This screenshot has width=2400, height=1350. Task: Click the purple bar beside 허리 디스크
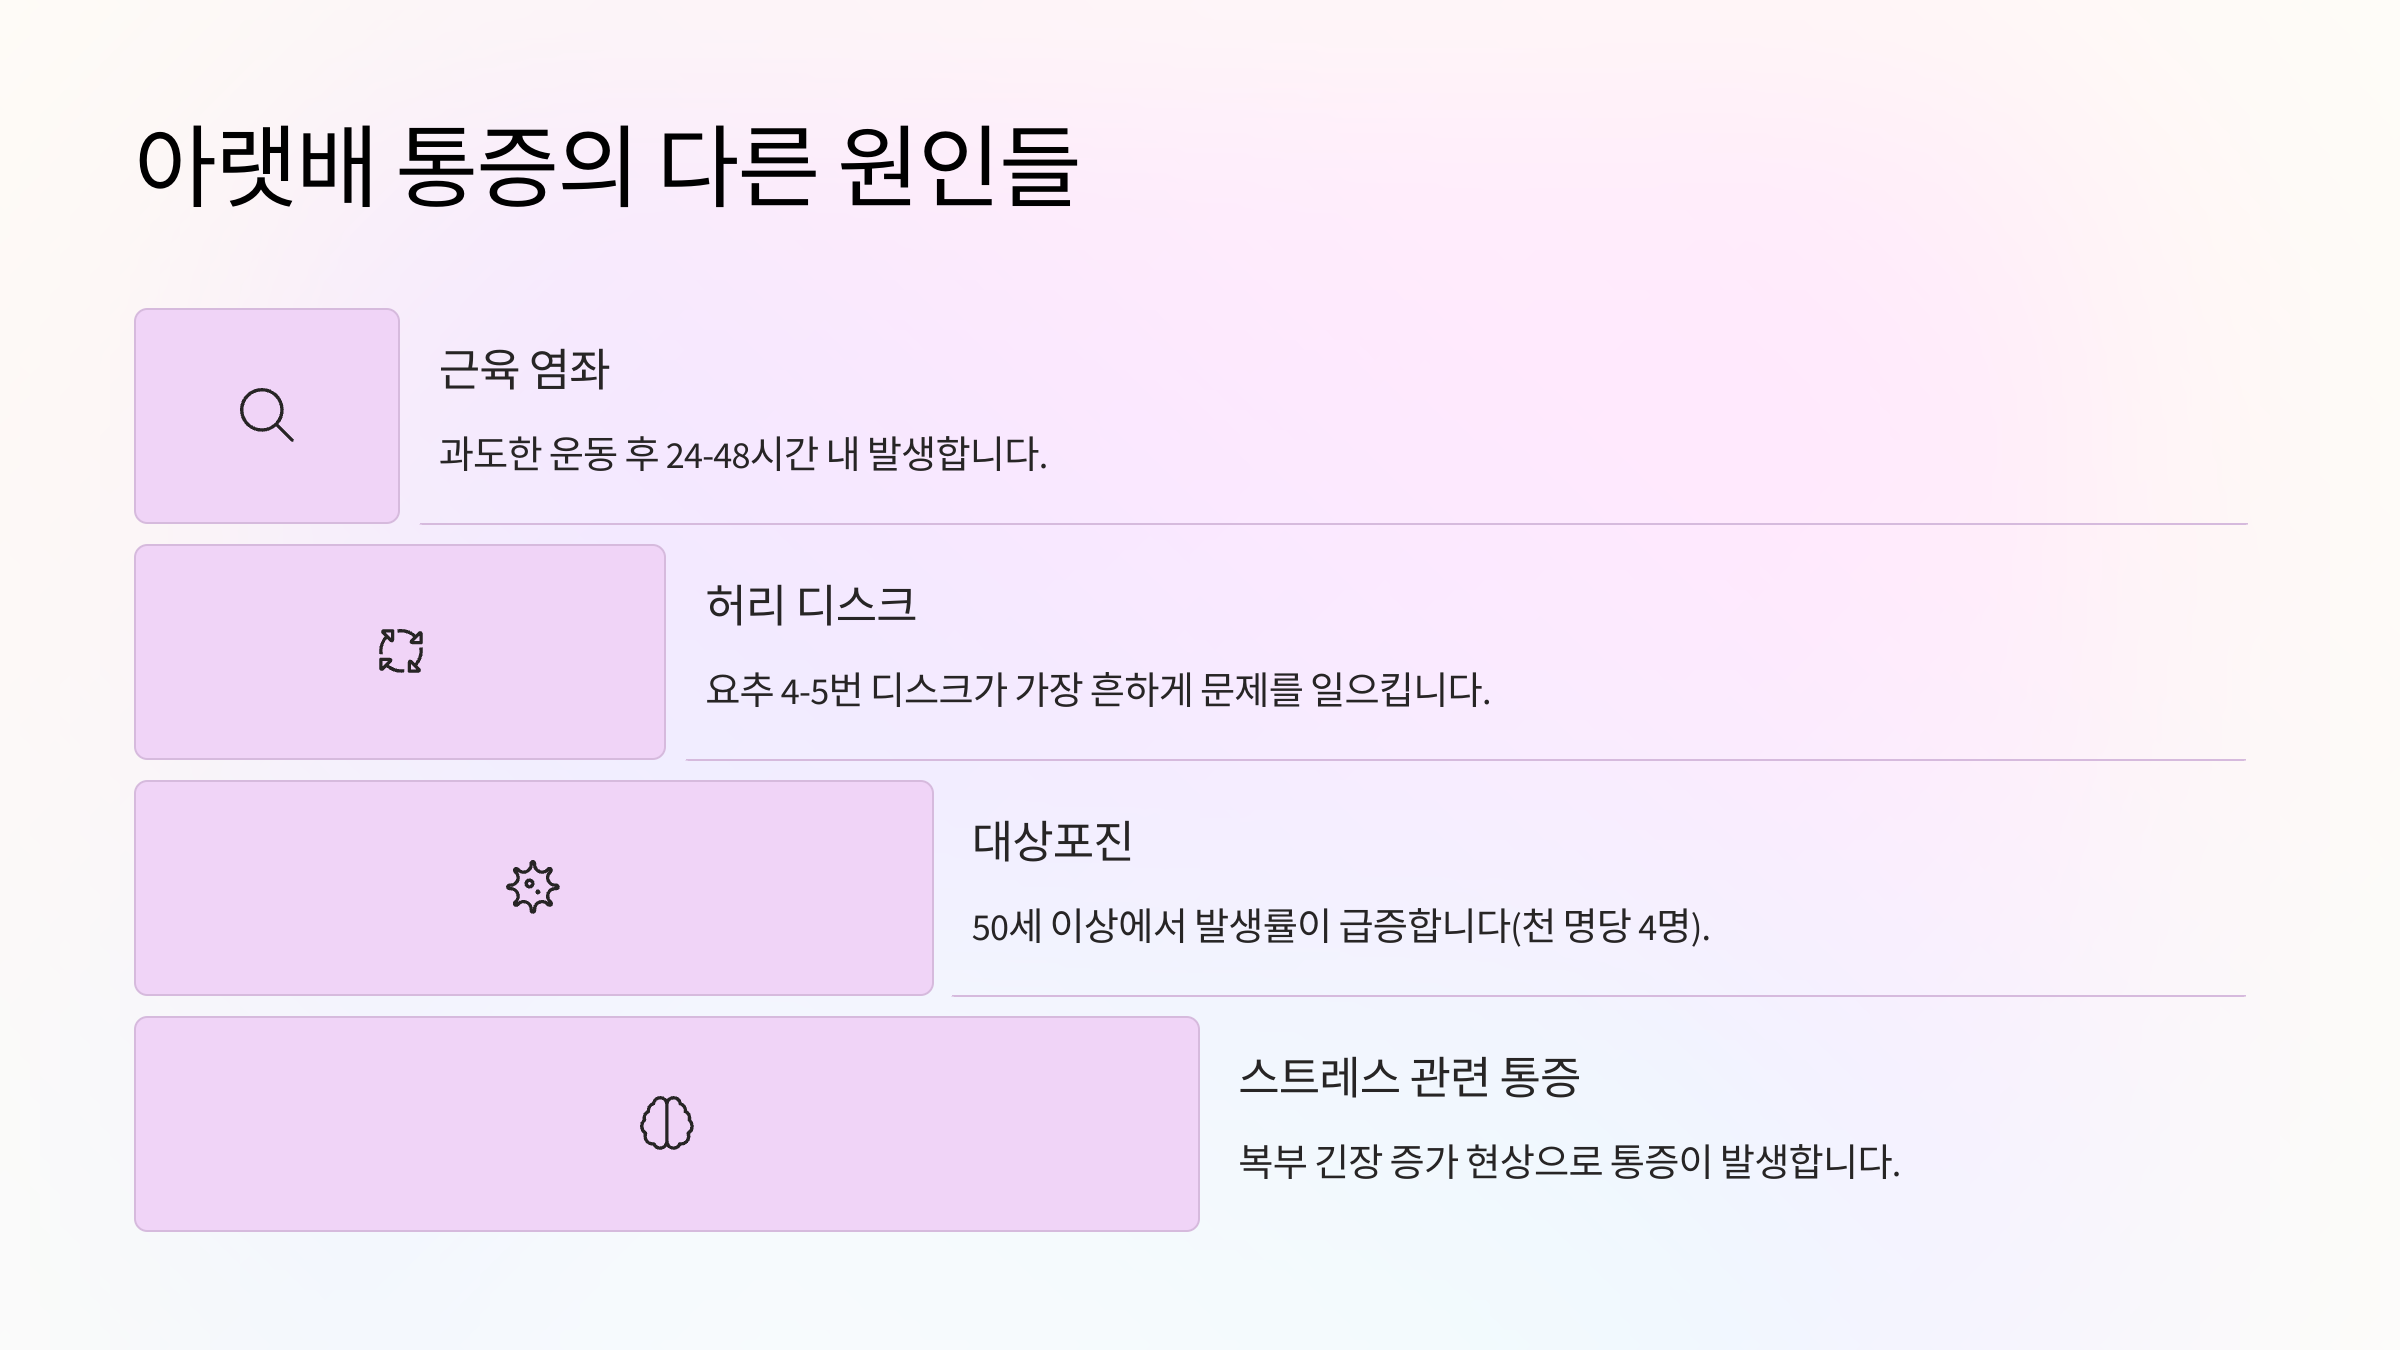click(400, 652)
